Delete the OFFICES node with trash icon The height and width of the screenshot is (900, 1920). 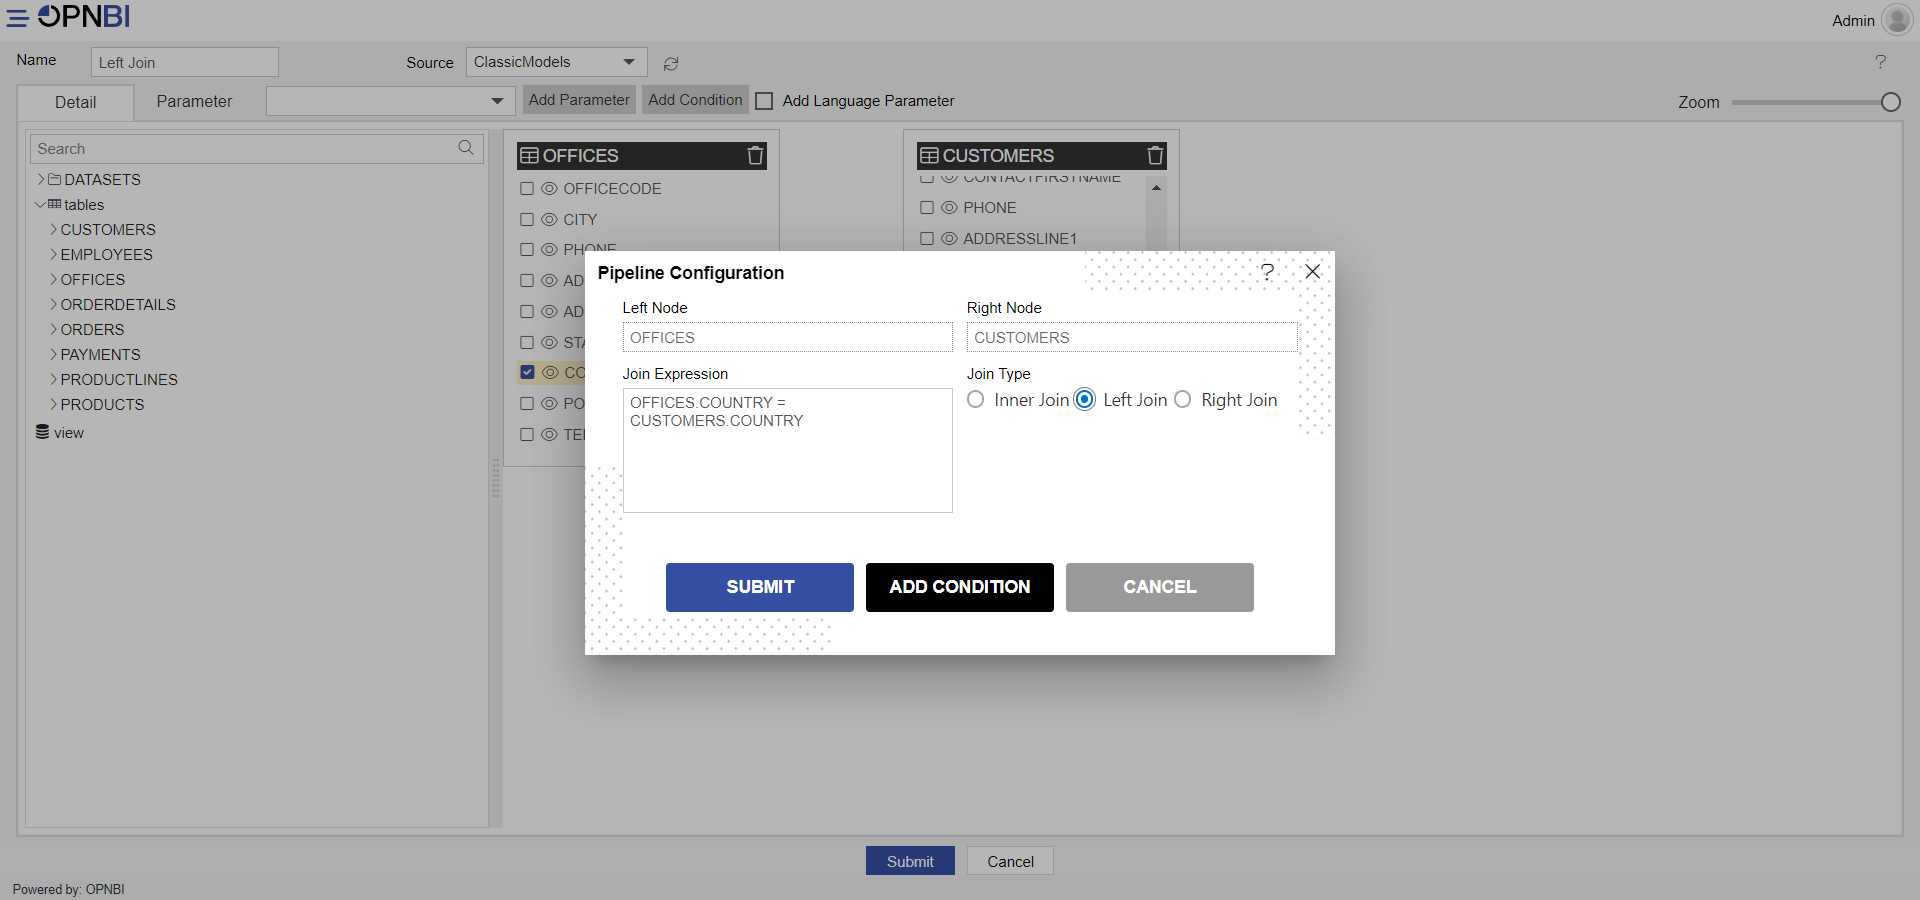click(755, 155)
